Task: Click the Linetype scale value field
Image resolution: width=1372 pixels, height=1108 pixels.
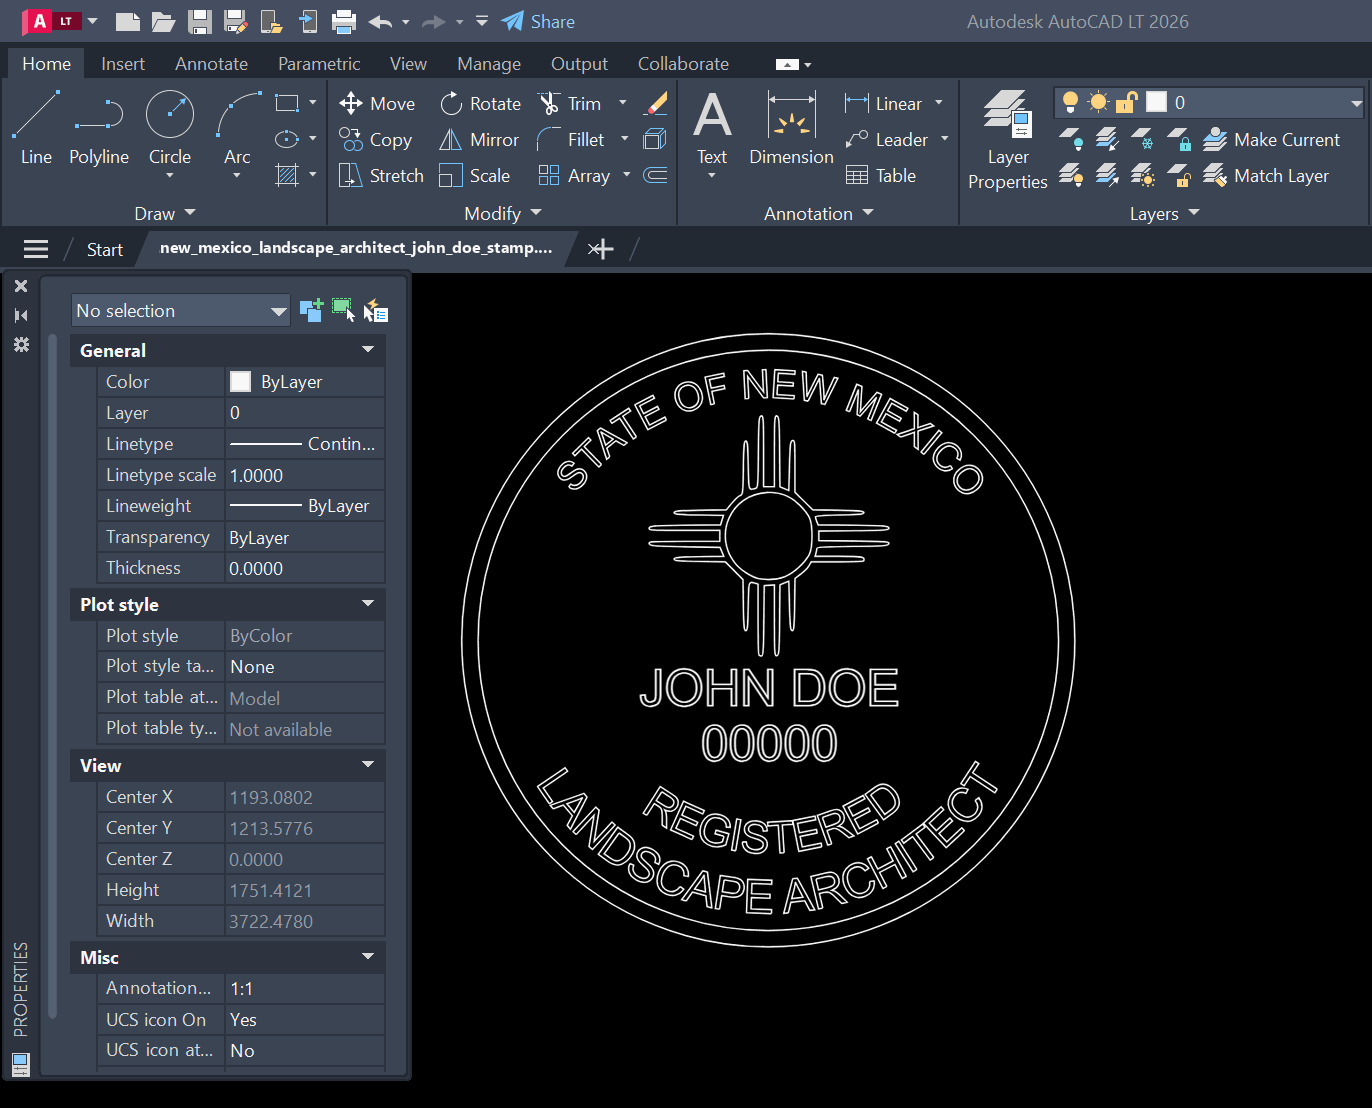Action: (x=305, y=475)
